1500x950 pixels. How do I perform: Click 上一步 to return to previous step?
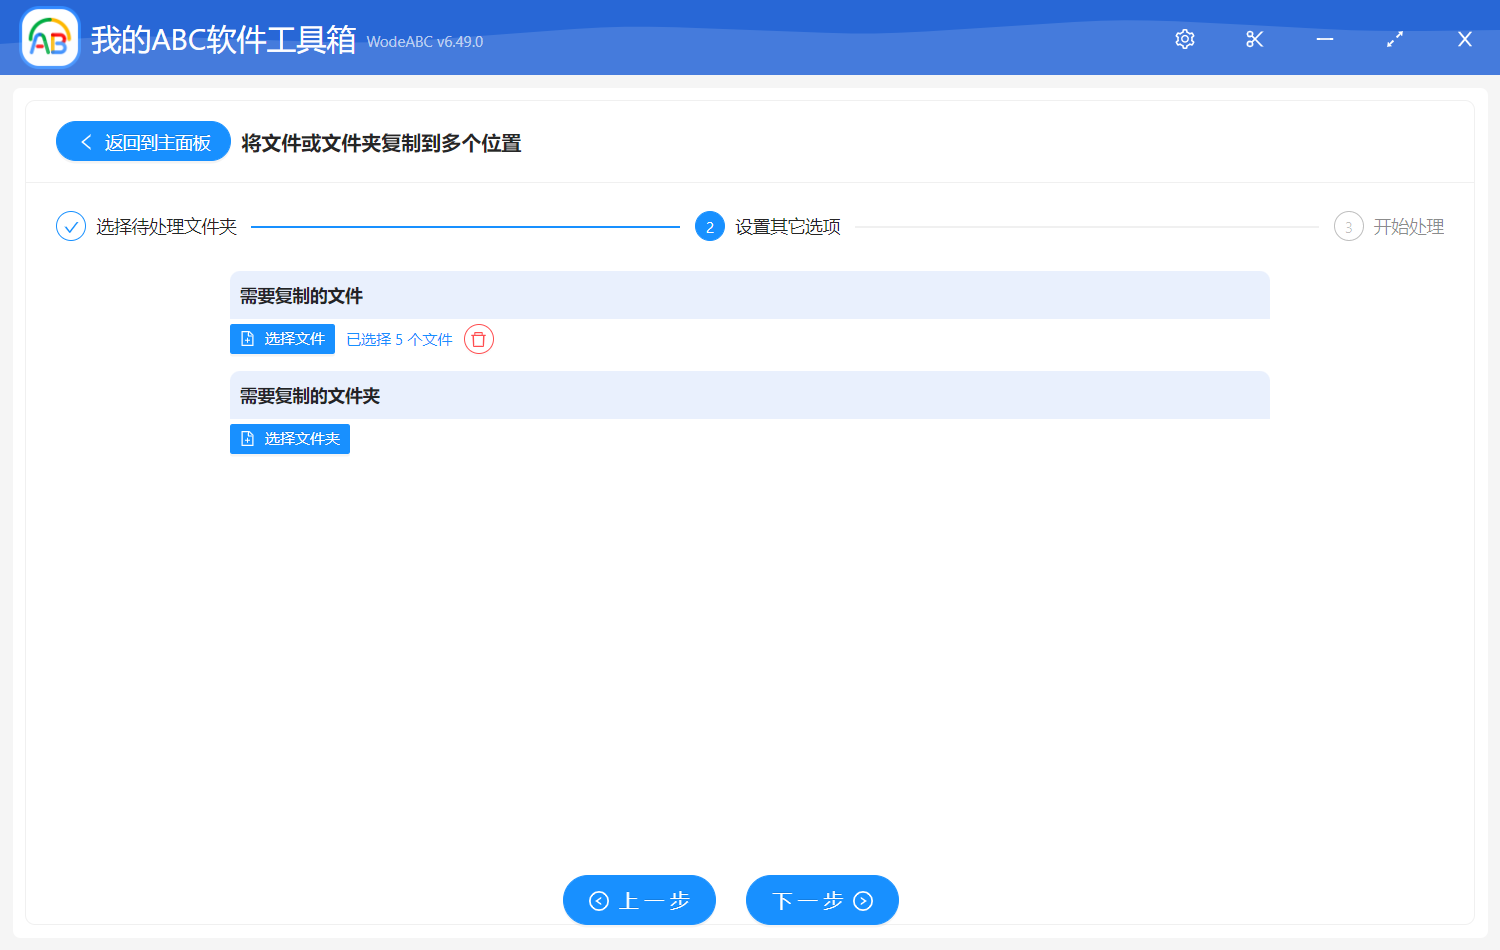tap(639, 900)
